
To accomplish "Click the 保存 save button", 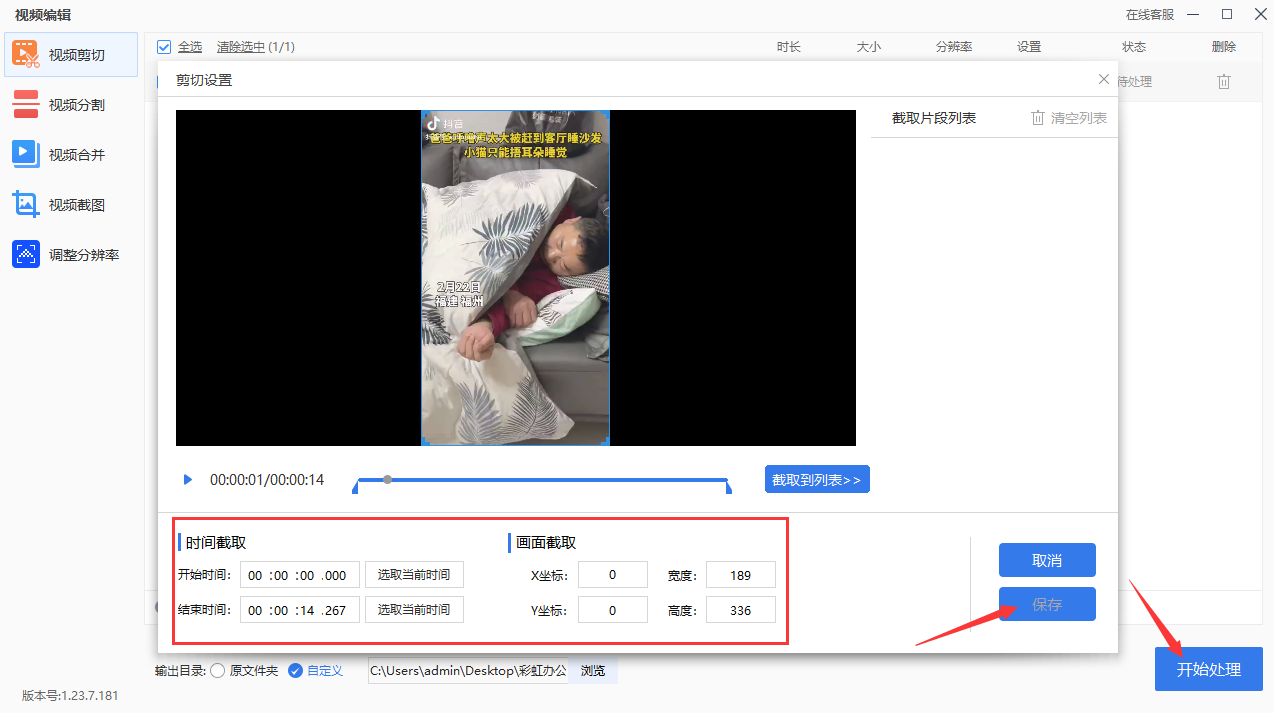I will coord(1047,604).
